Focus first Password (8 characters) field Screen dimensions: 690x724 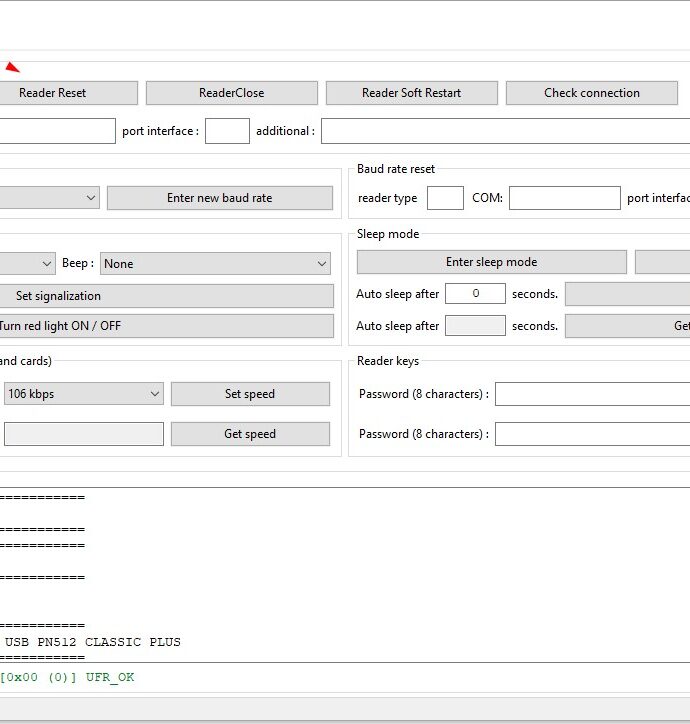593,394
